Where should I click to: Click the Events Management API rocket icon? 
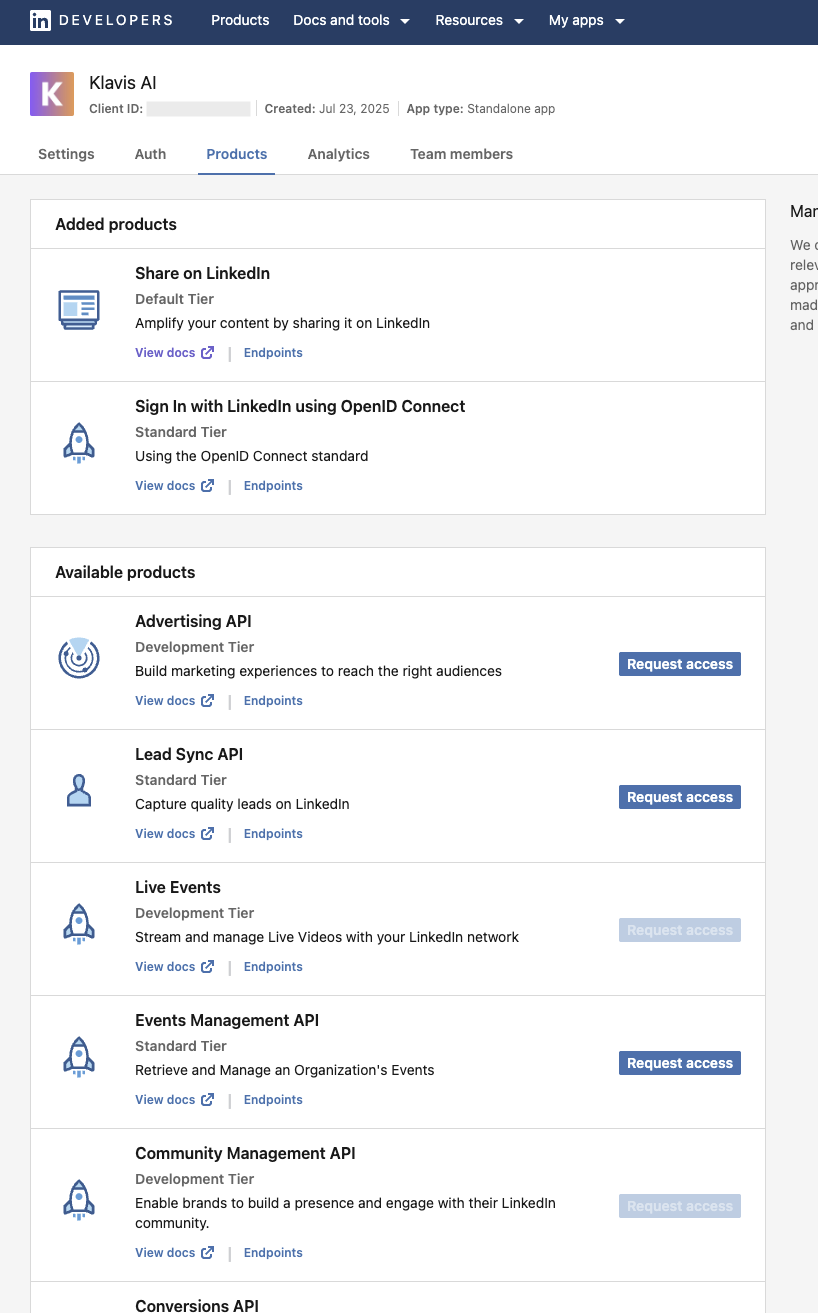(x=79, y=1056)
